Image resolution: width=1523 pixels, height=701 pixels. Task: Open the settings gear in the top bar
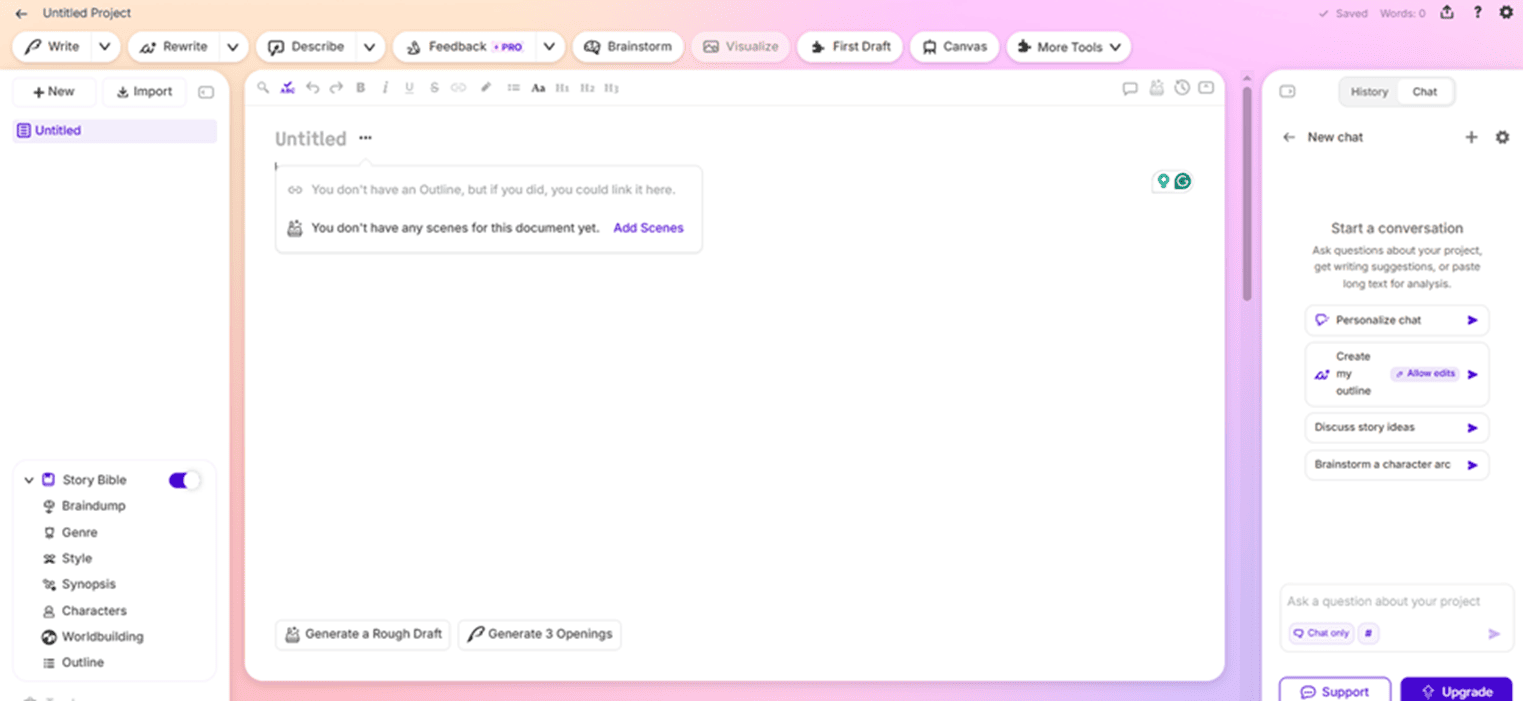(x=1506, y=13)
